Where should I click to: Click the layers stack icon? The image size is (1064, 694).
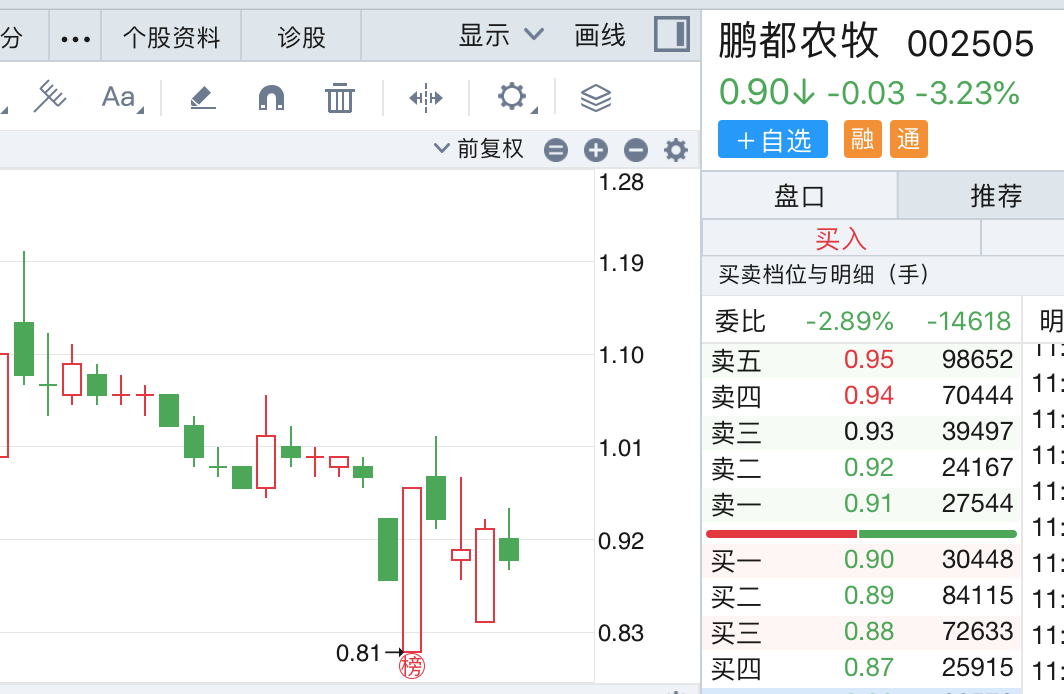[595, 98]
